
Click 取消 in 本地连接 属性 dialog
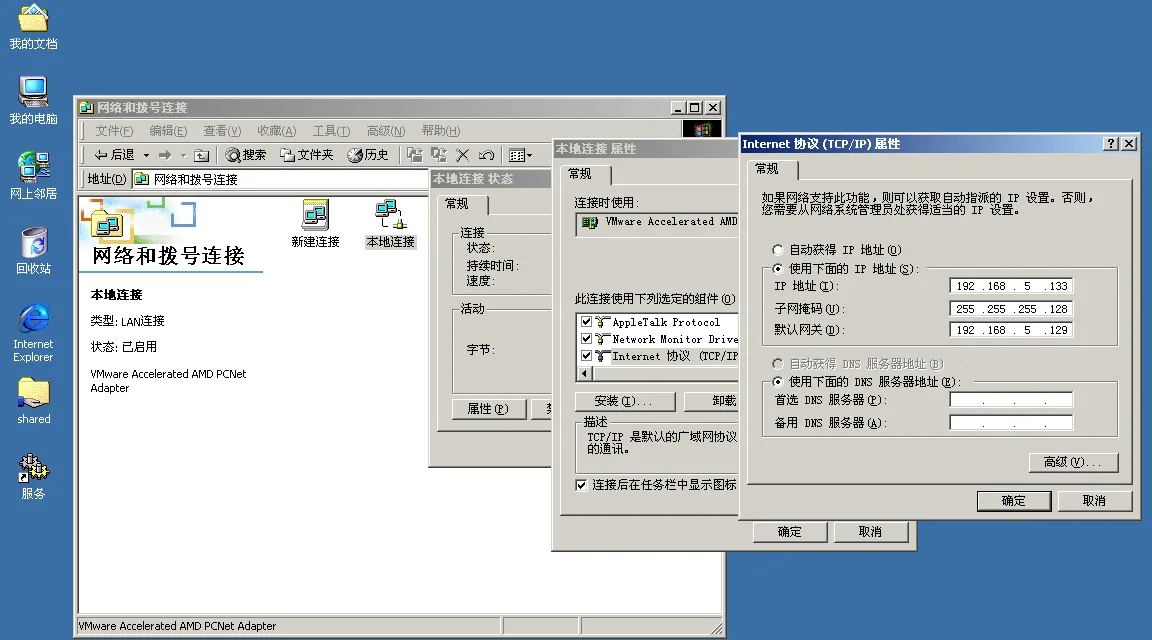pyautogui.click(x=871, y=532)
